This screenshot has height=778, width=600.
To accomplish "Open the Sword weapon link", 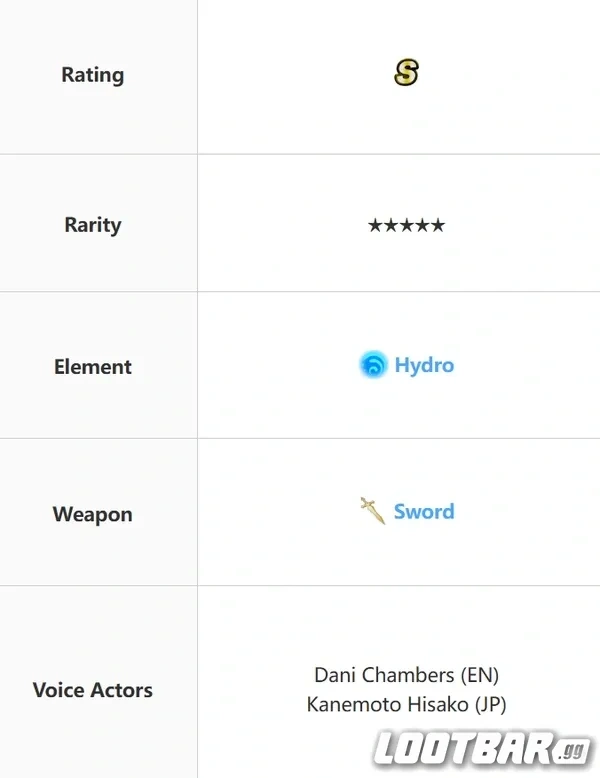I will (424, 512).
